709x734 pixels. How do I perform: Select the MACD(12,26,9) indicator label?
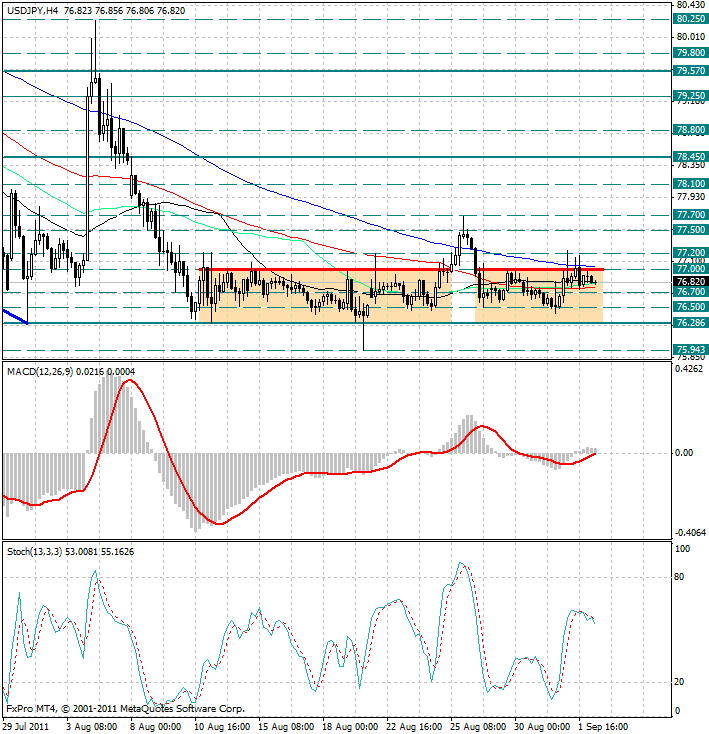coord(40,371)
